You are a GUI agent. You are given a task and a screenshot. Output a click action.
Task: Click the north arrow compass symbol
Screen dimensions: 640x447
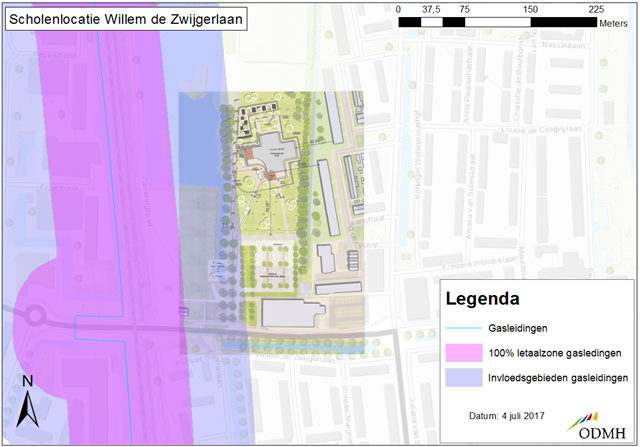[x=27, y=402]
